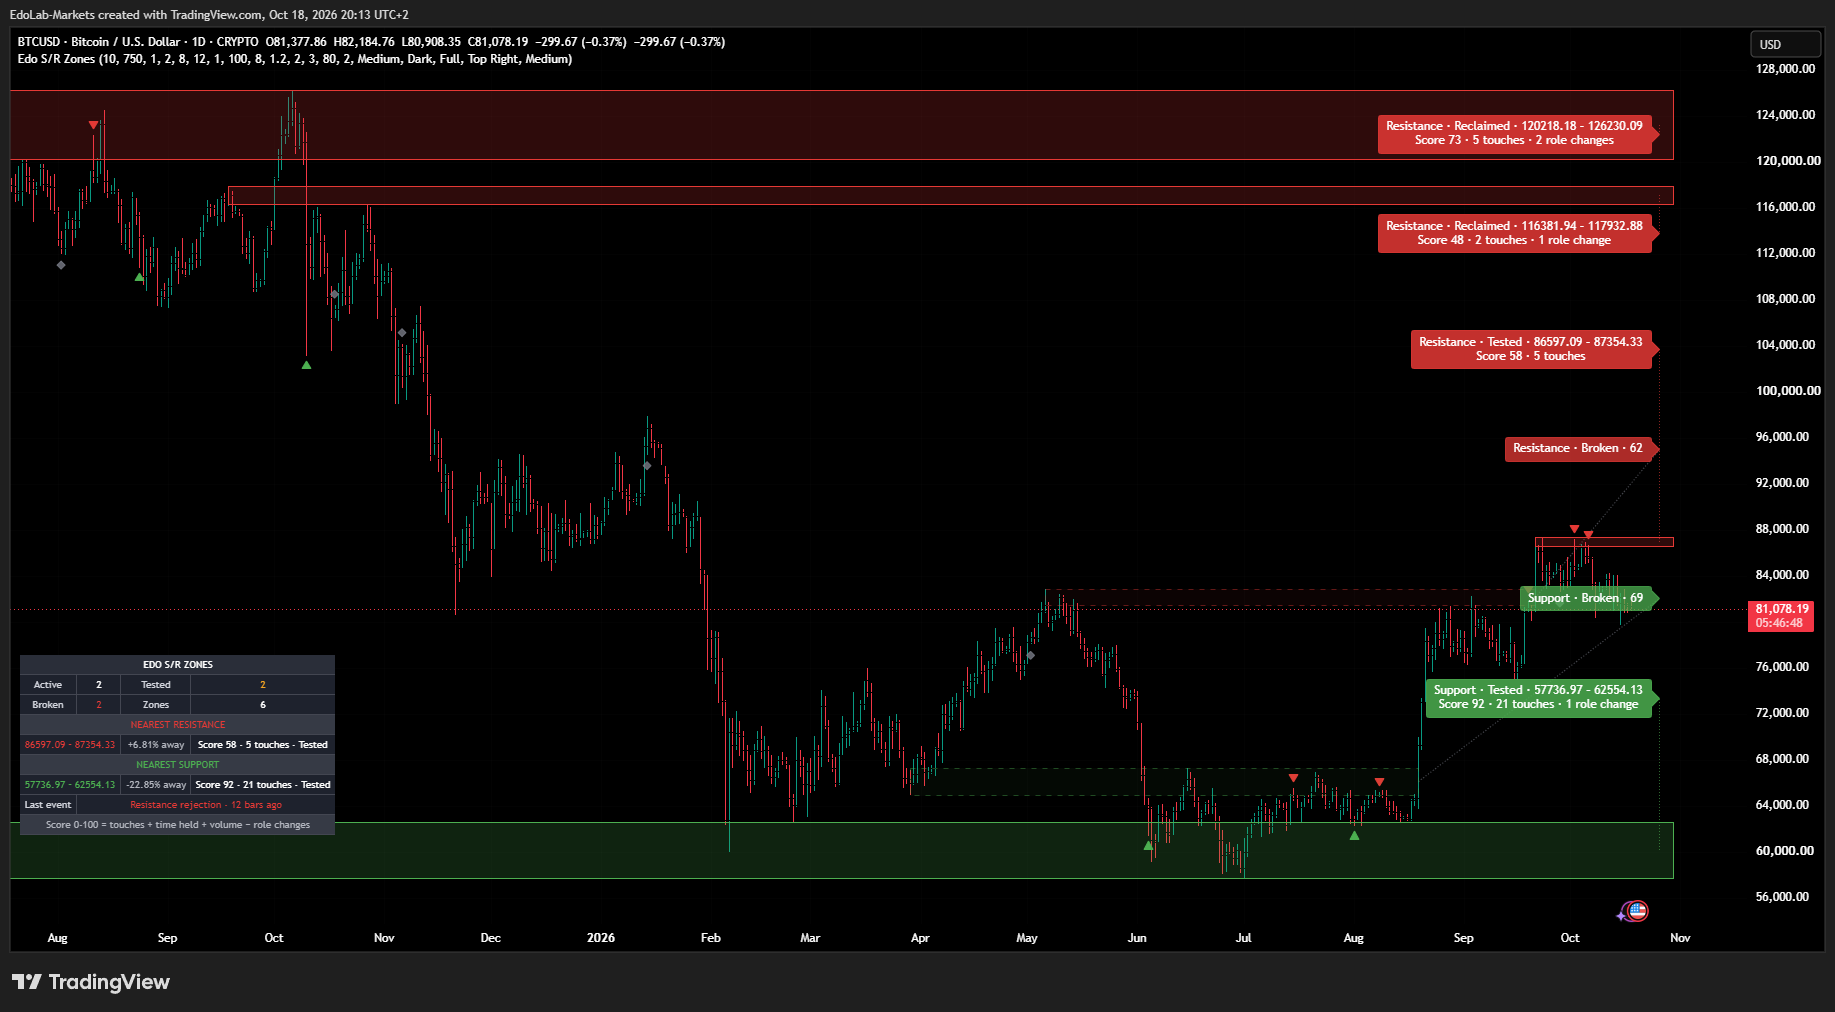
Task: Select the gray diamond marker near May 2026
Action: pos(1031,656)
